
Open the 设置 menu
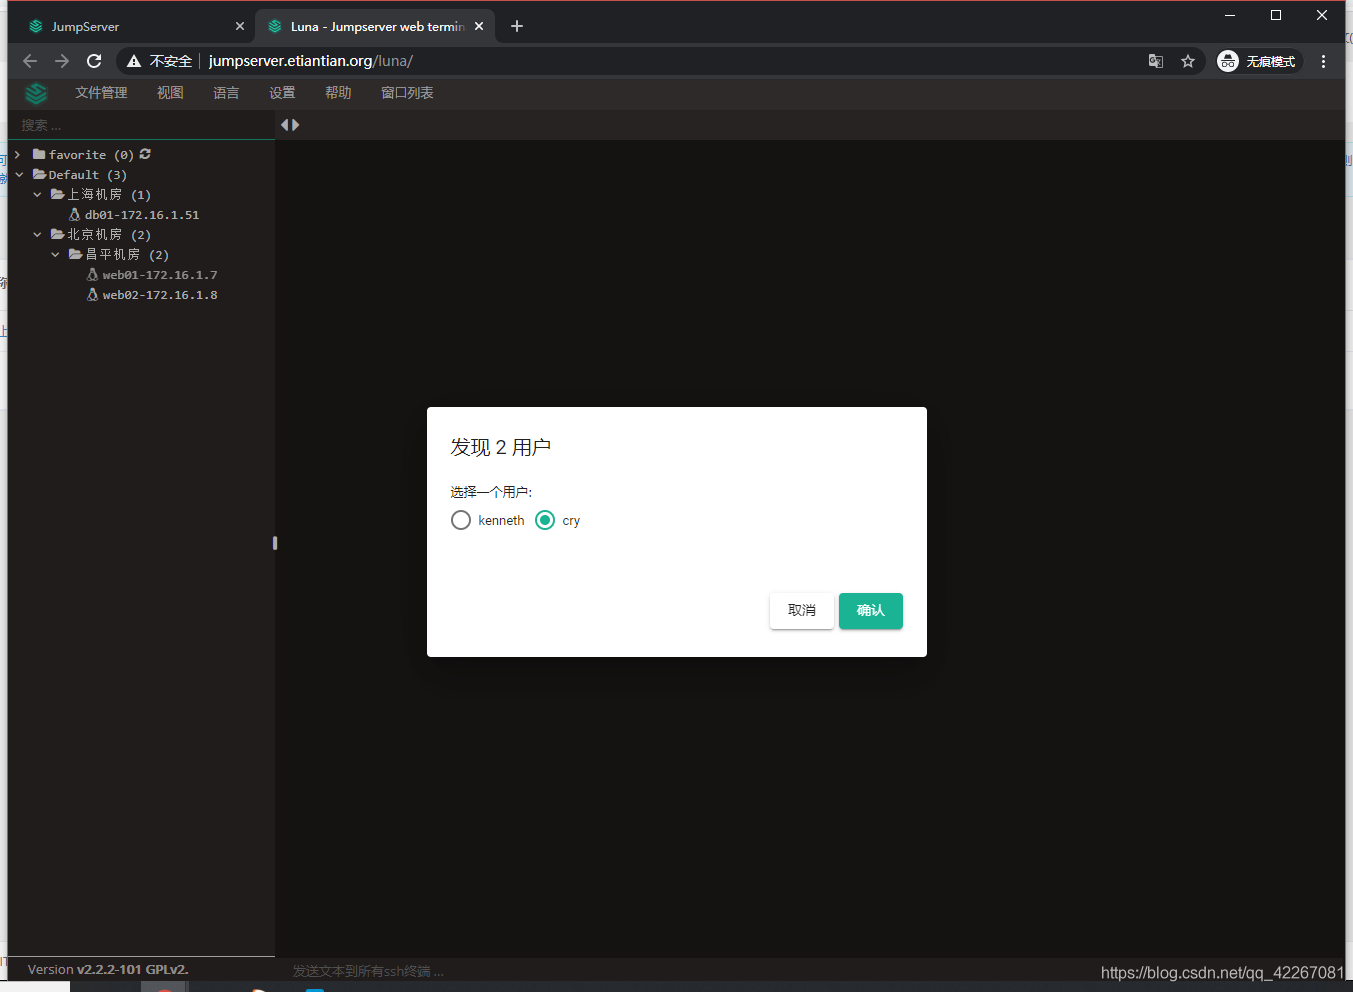coord(282,93)
